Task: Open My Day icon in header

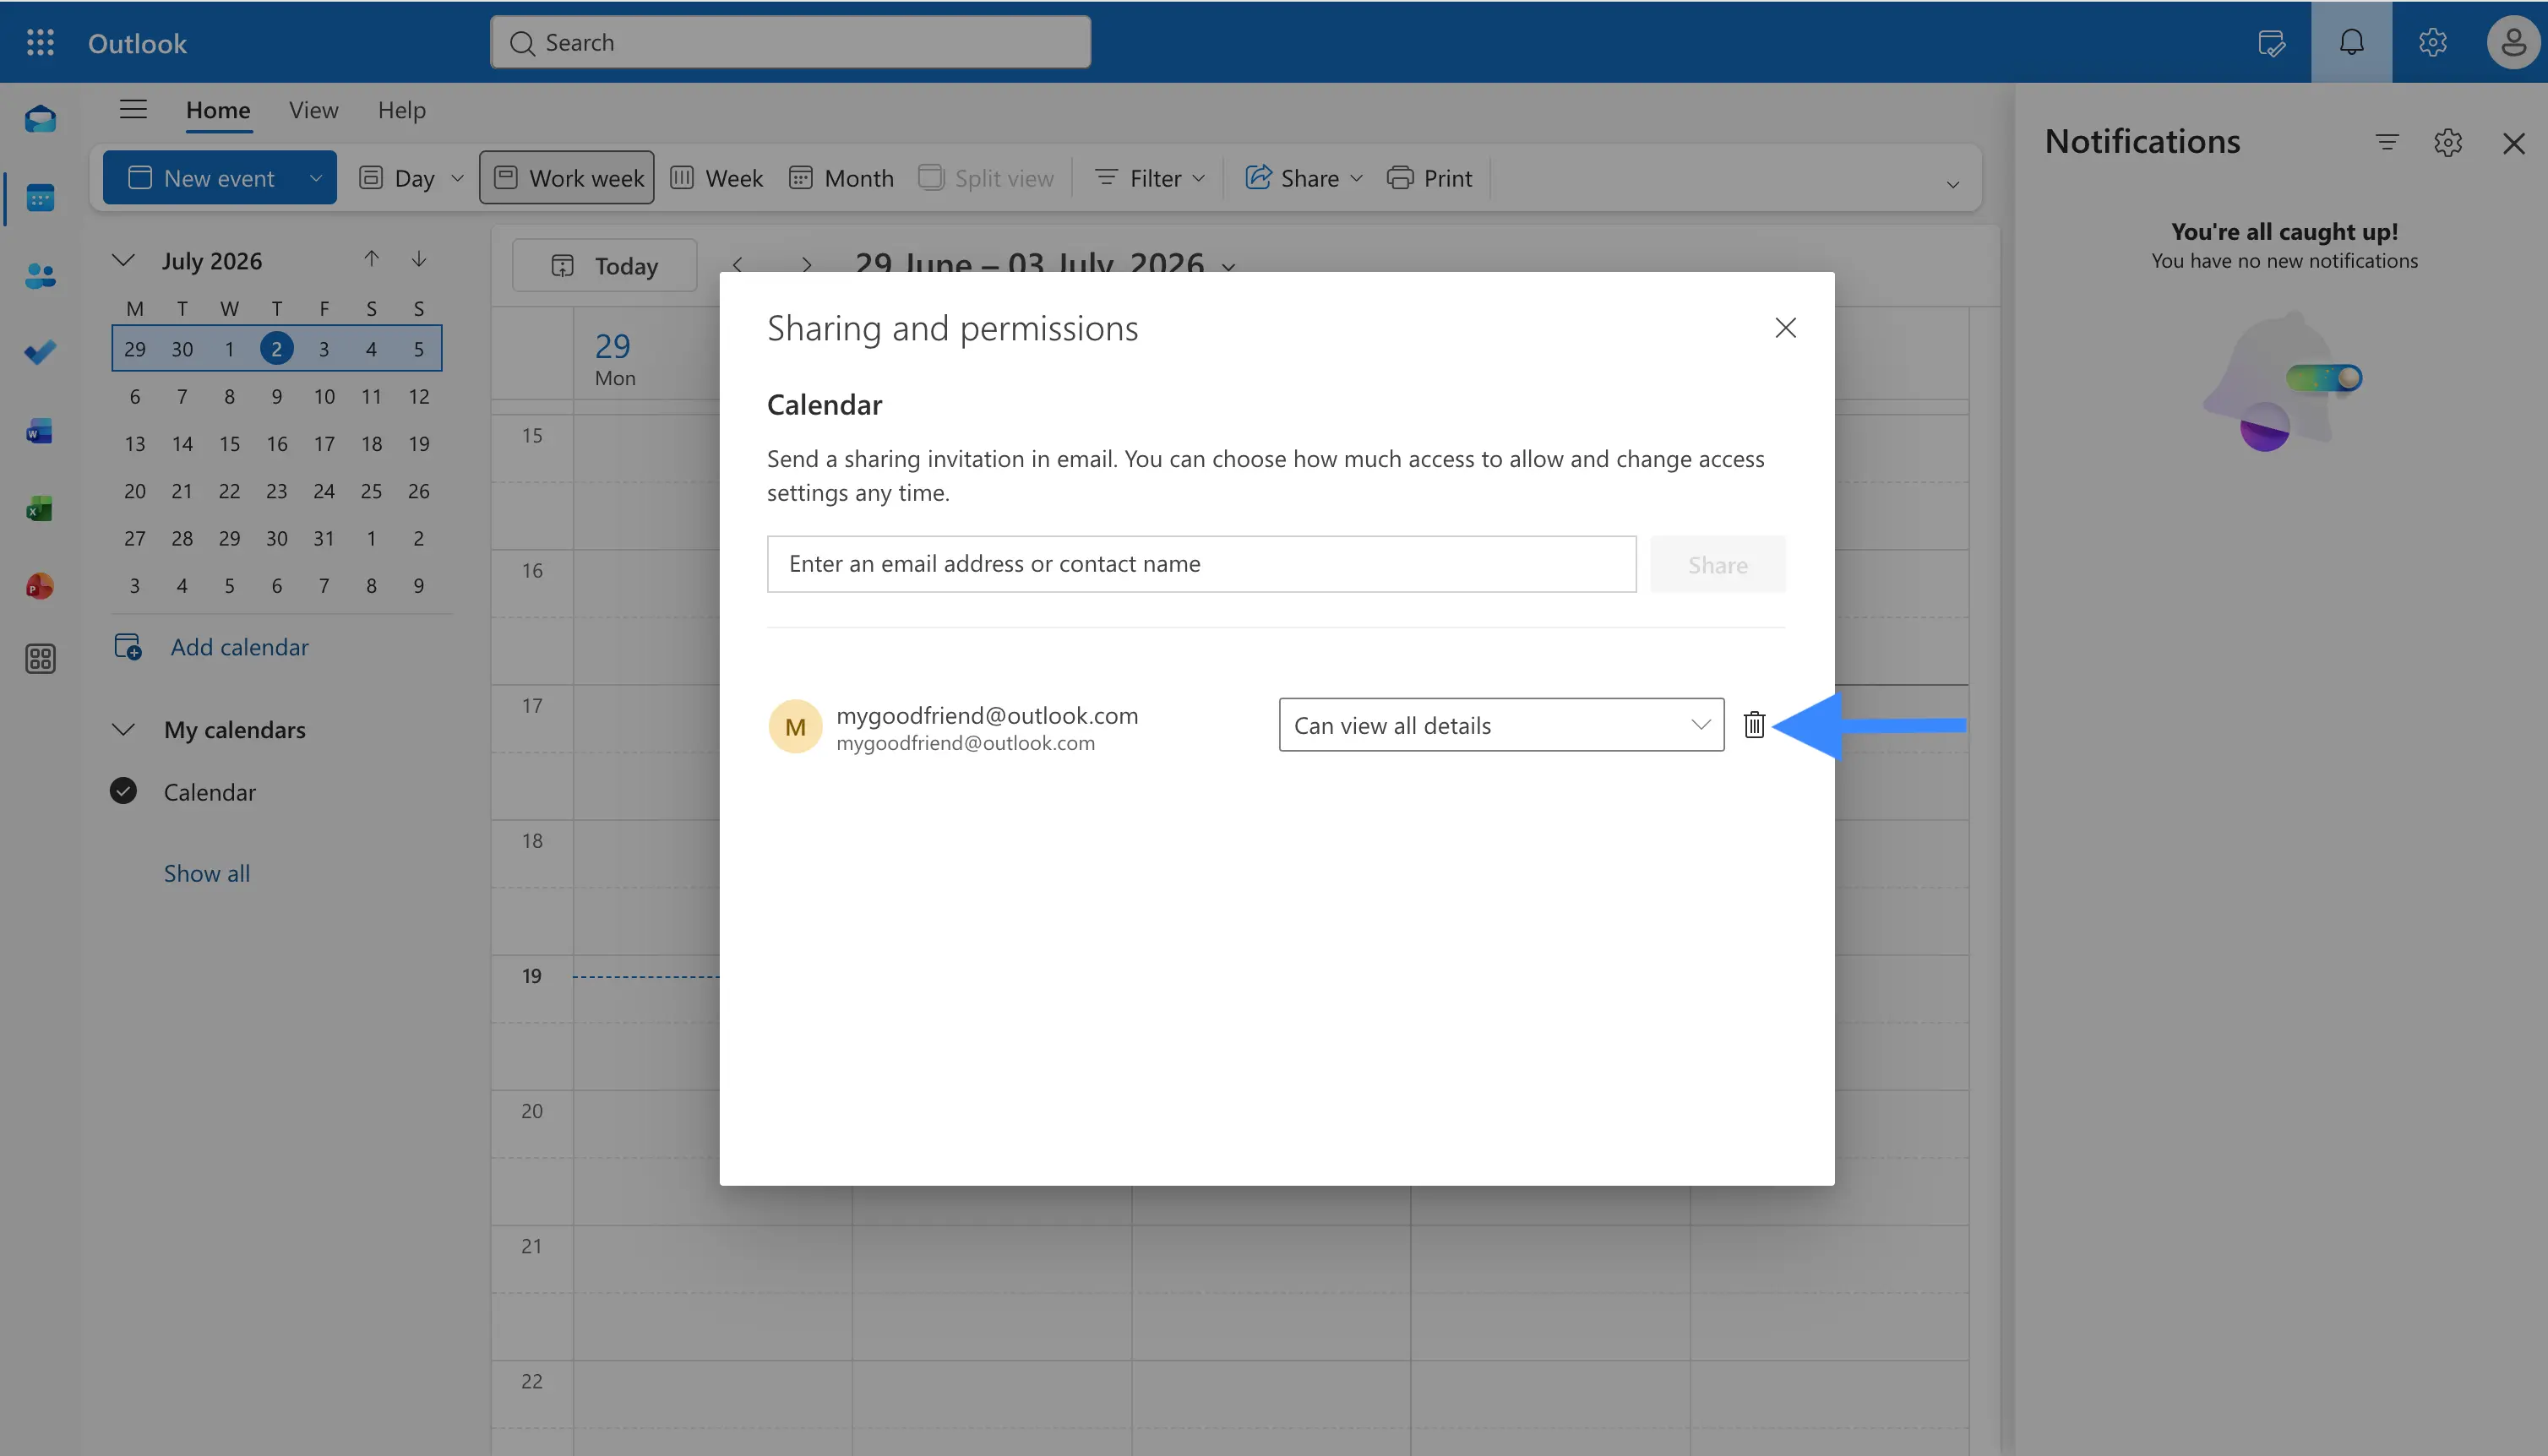Action: tap(2271, 42)
